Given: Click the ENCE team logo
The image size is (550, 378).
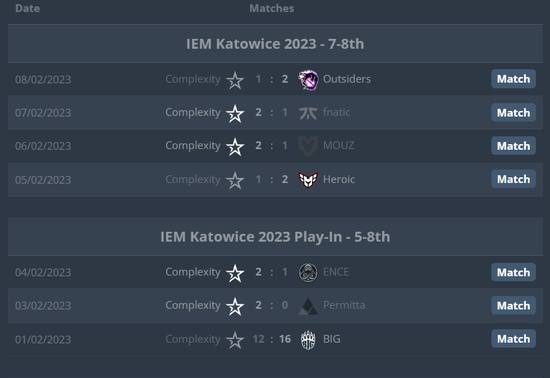Looking at the screenshot, I should click(x=308, y=272).
